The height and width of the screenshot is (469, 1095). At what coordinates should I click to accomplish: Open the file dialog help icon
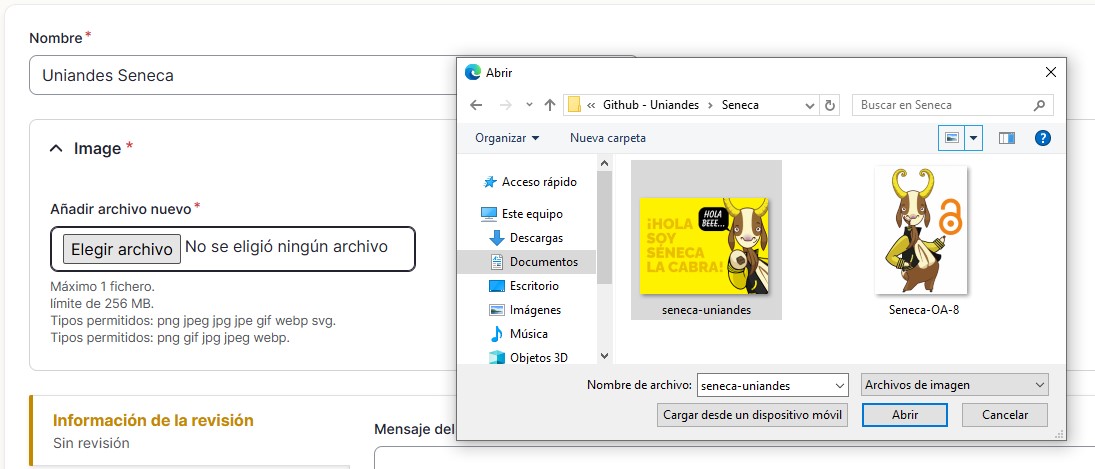coord(1042,138)
